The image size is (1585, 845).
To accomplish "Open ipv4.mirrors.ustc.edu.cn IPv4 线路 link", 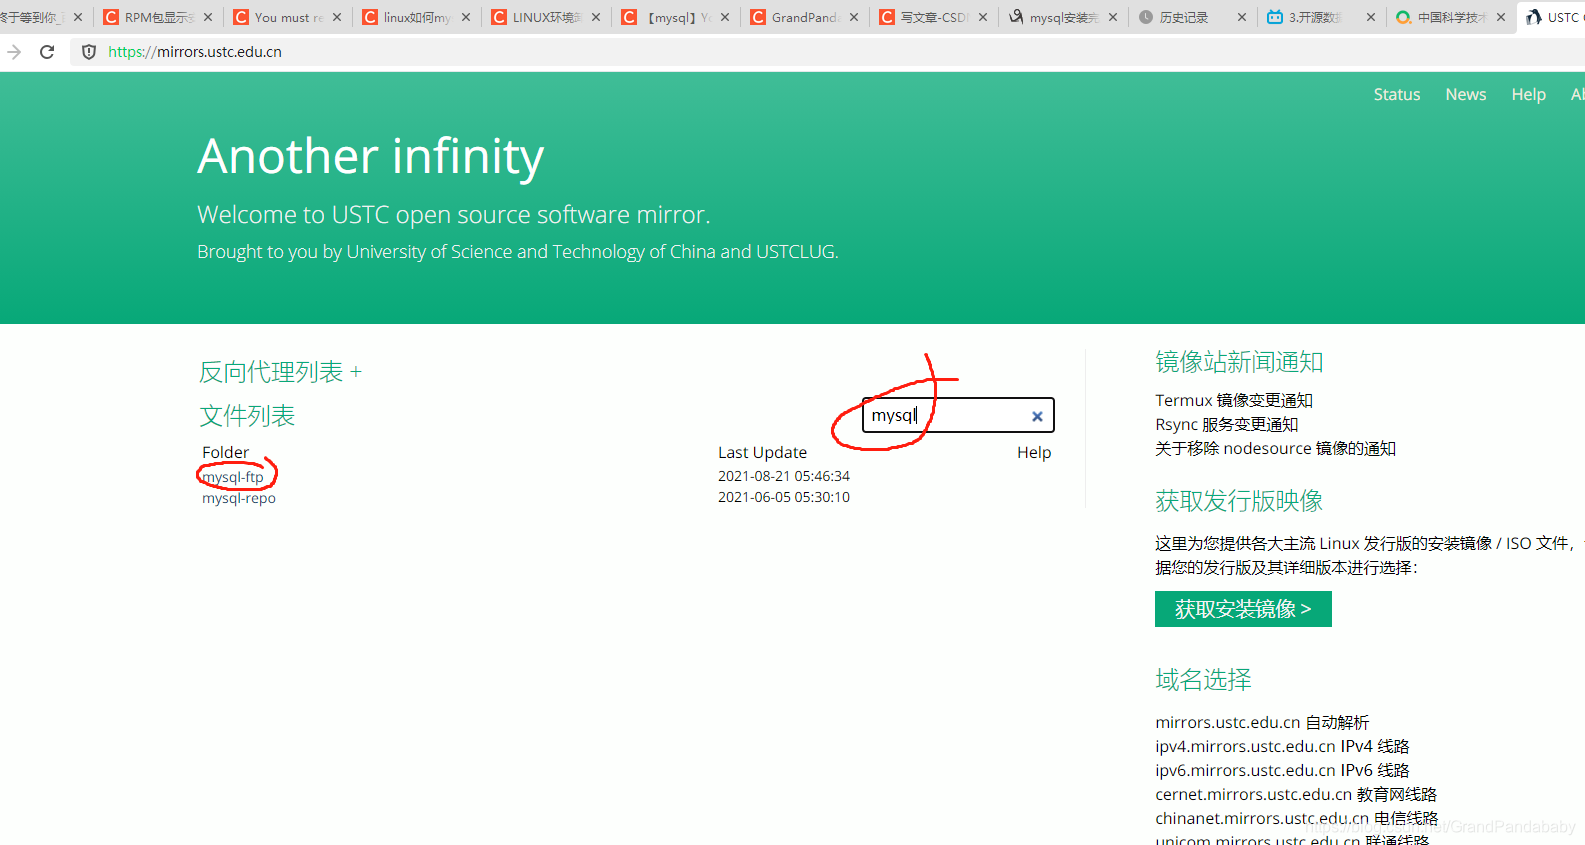I will pyautogui.click(x=1282, y=746).
